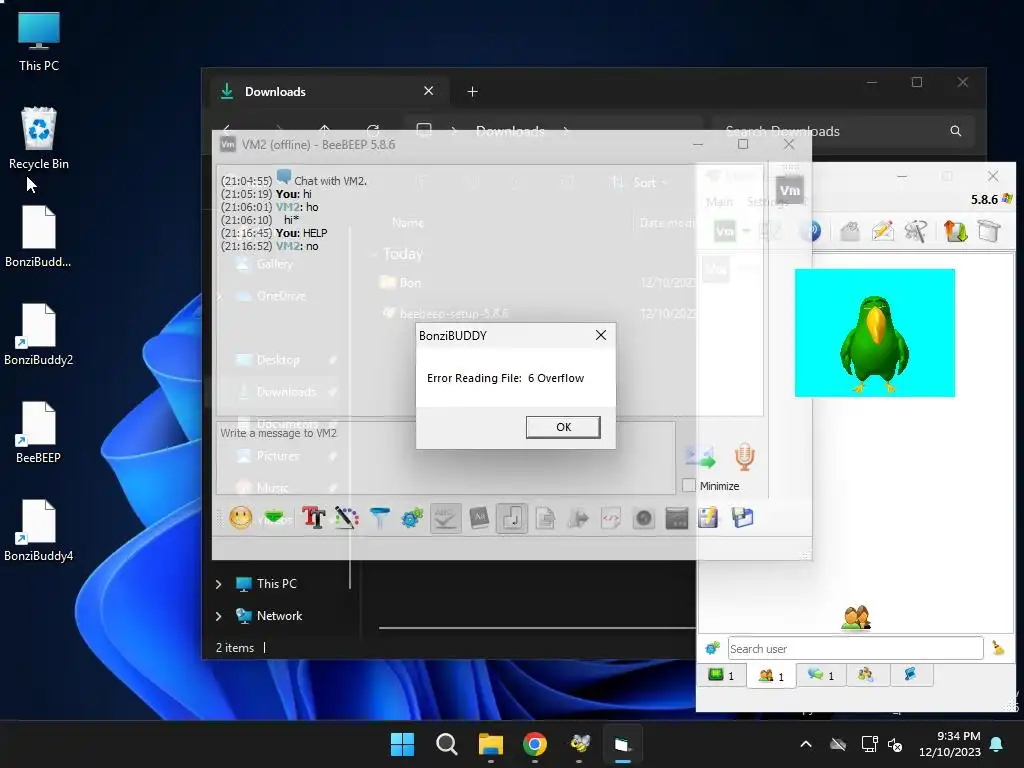
Task: Open the font color picker pencil icon
Action: (x=347, y=518)
